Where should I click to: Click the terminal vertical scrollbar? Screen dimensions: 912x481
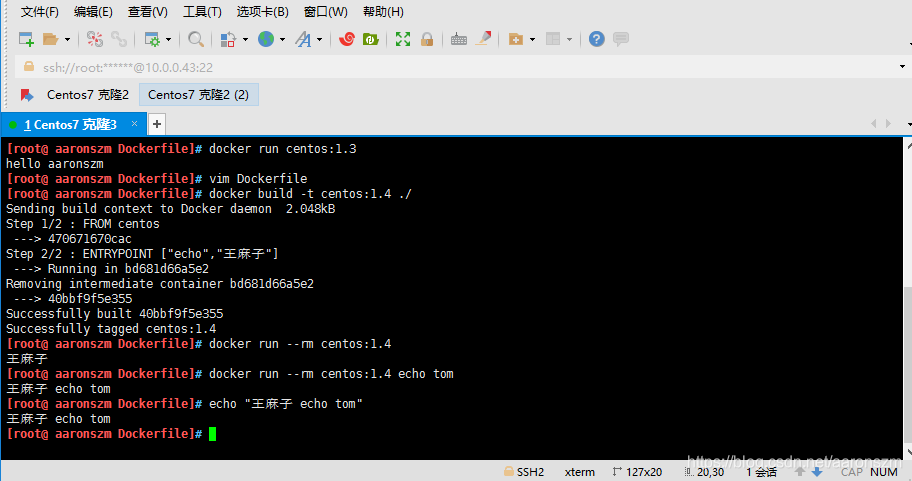click(x=908, y=365)
